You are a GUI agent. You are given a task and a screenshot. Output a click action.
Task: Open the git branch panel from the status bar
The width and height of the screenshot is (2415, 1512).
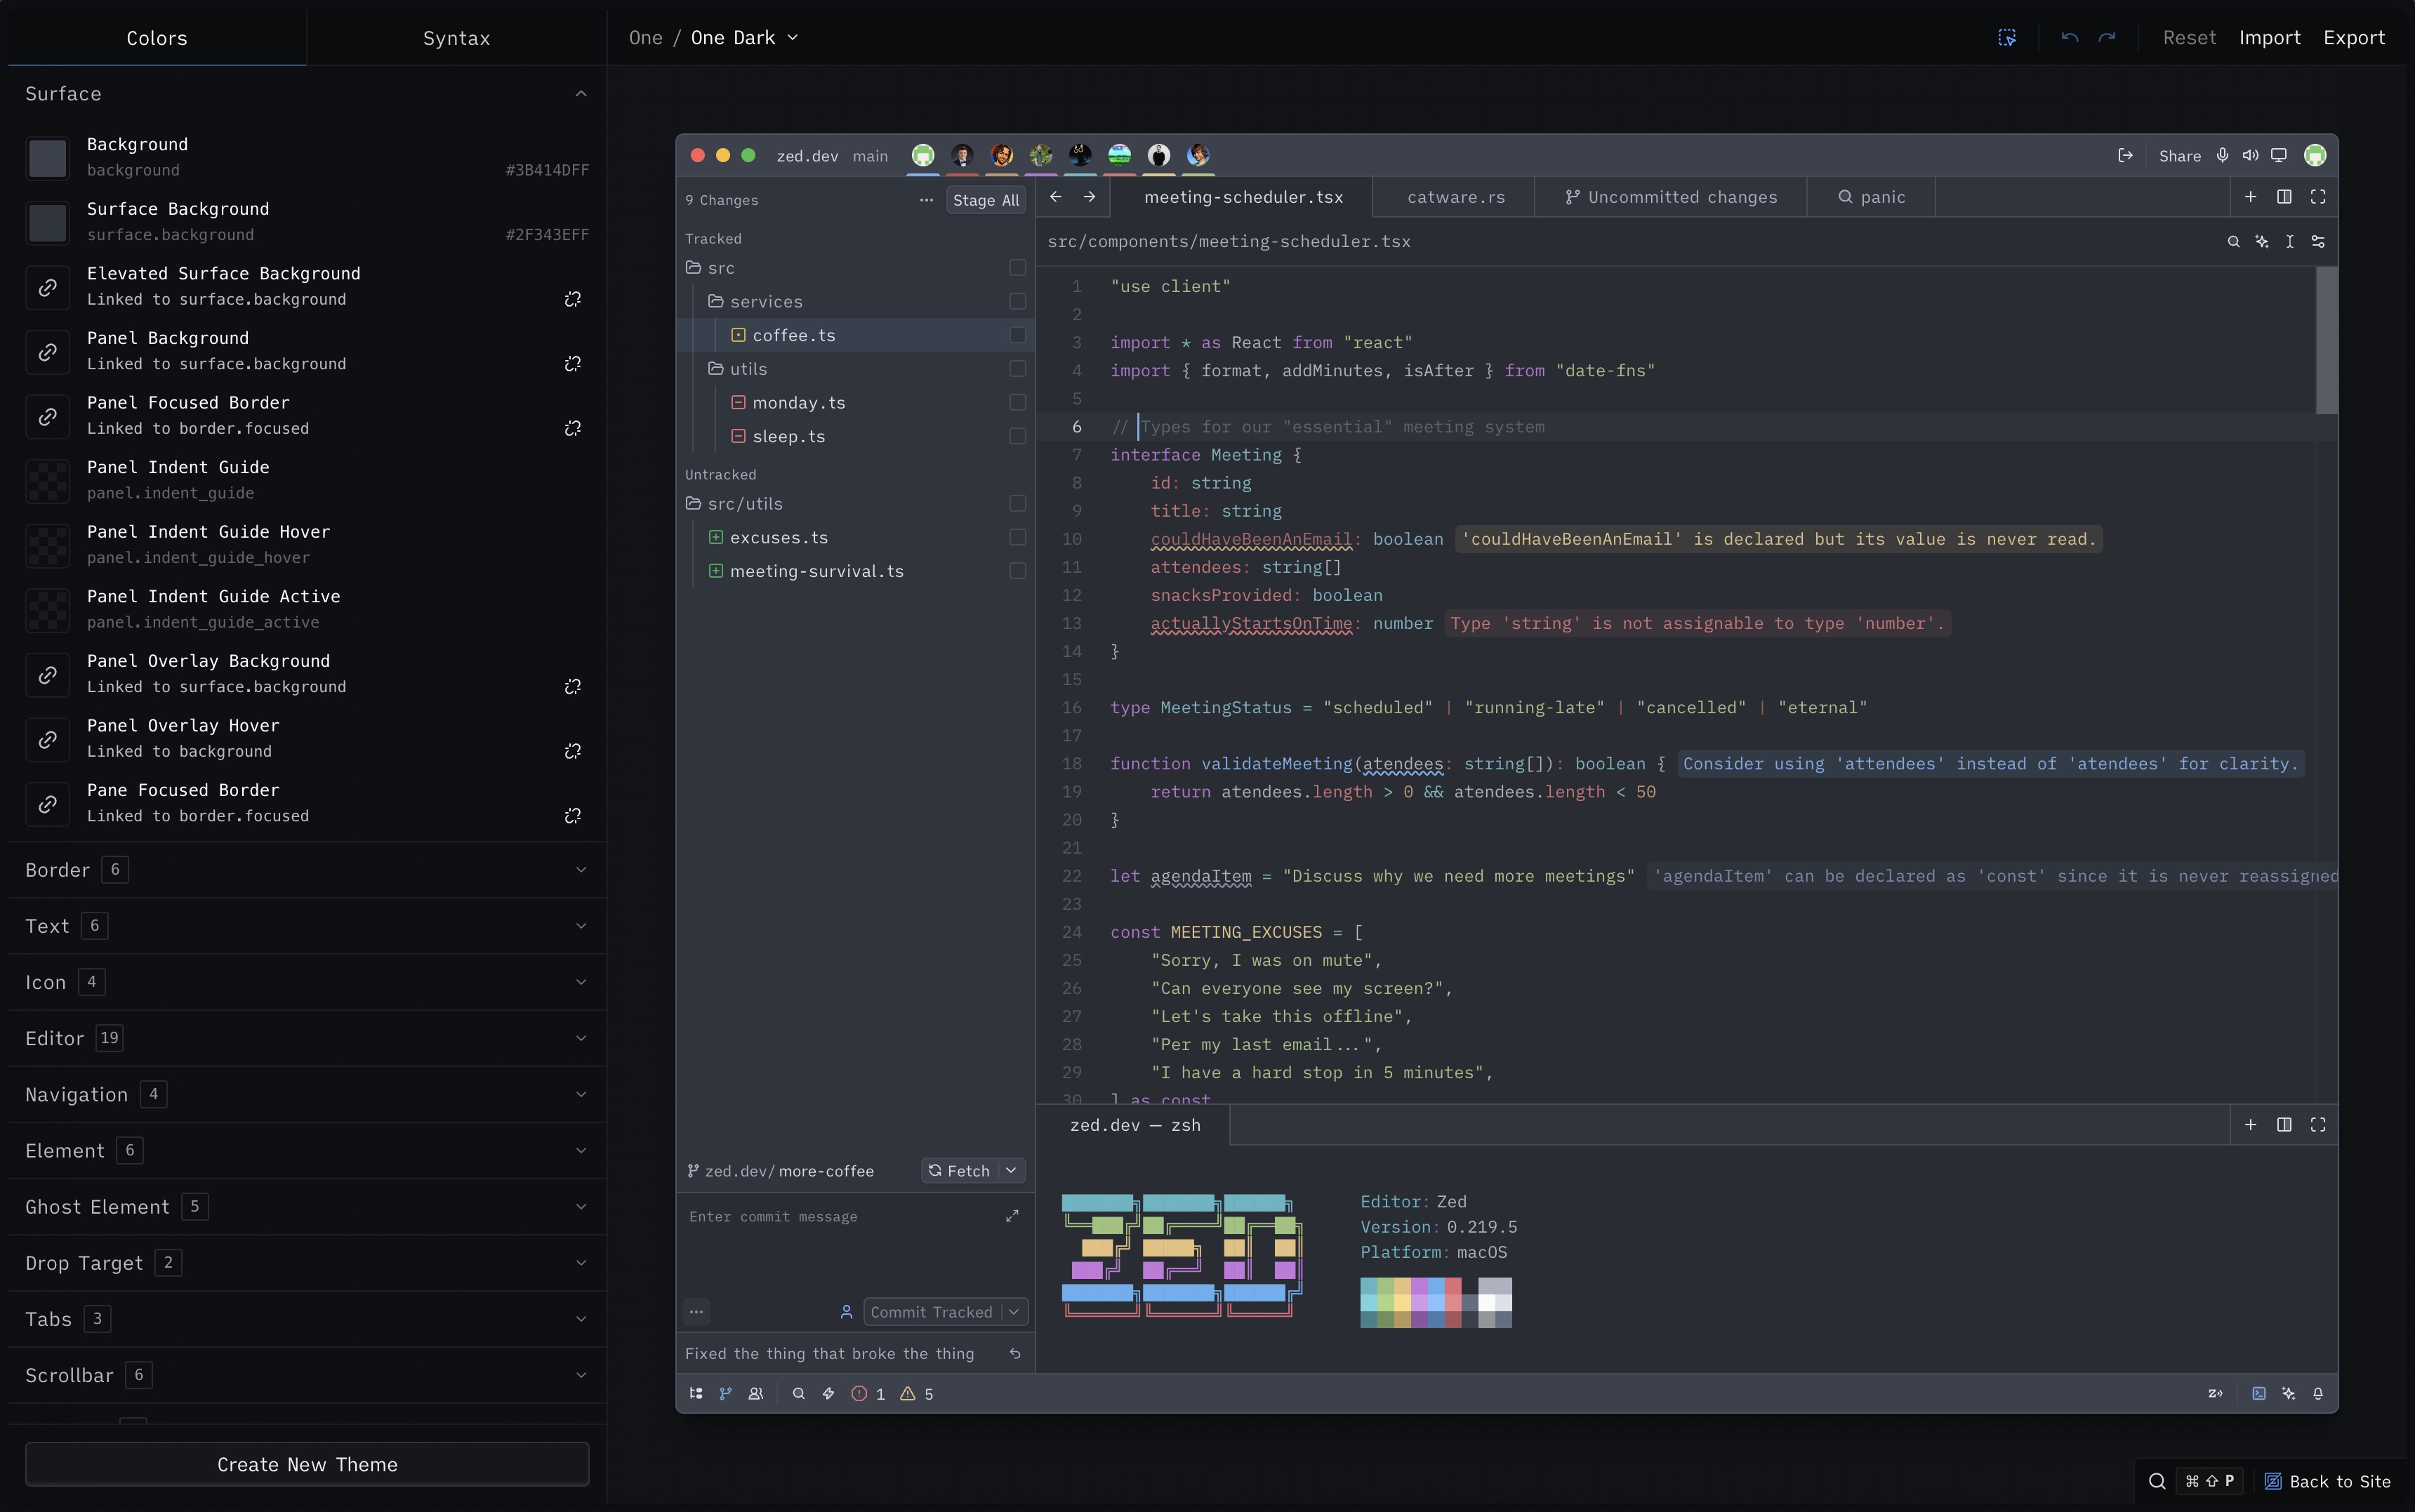pyautogui.click(x=726, y=1393)
